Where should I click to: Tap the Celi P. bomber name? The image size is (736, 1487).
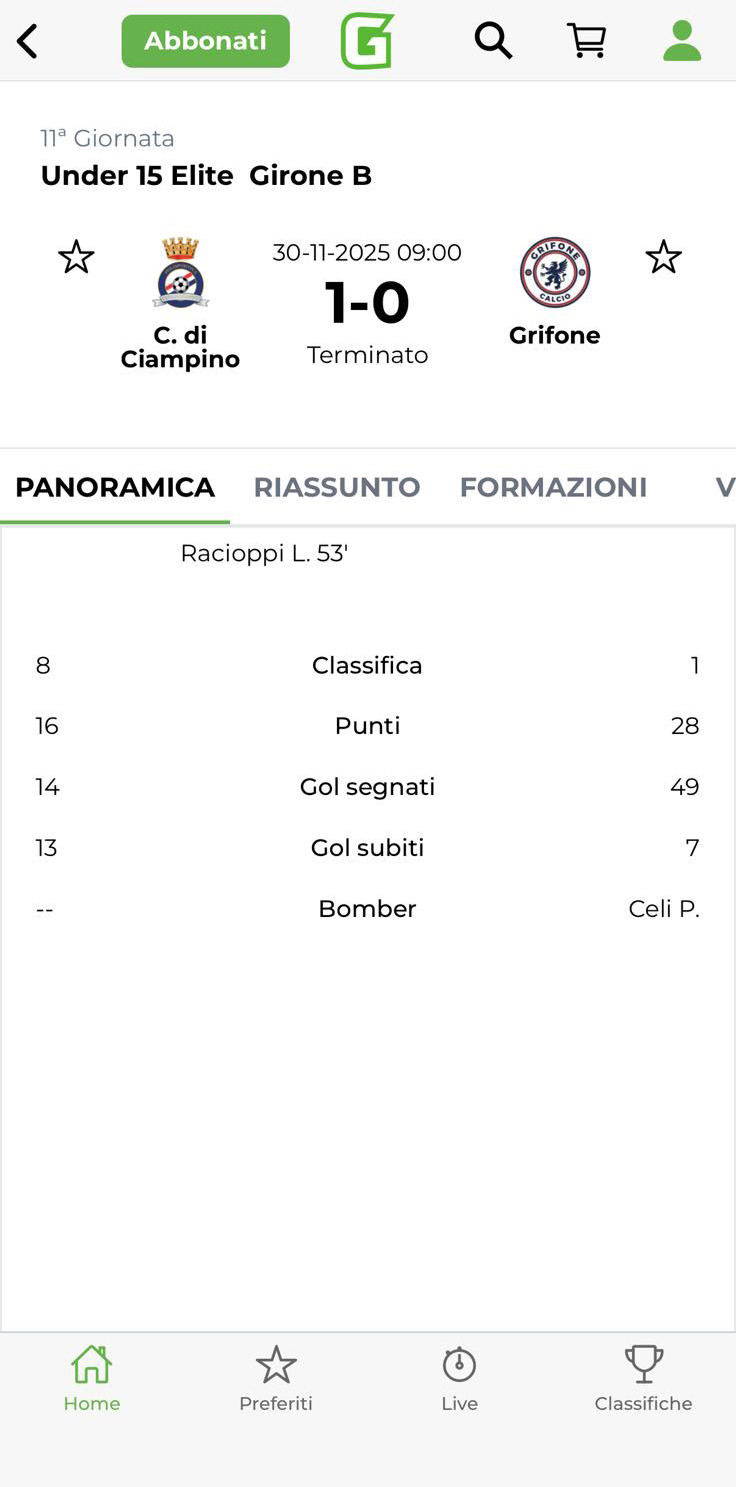point(663,909)
